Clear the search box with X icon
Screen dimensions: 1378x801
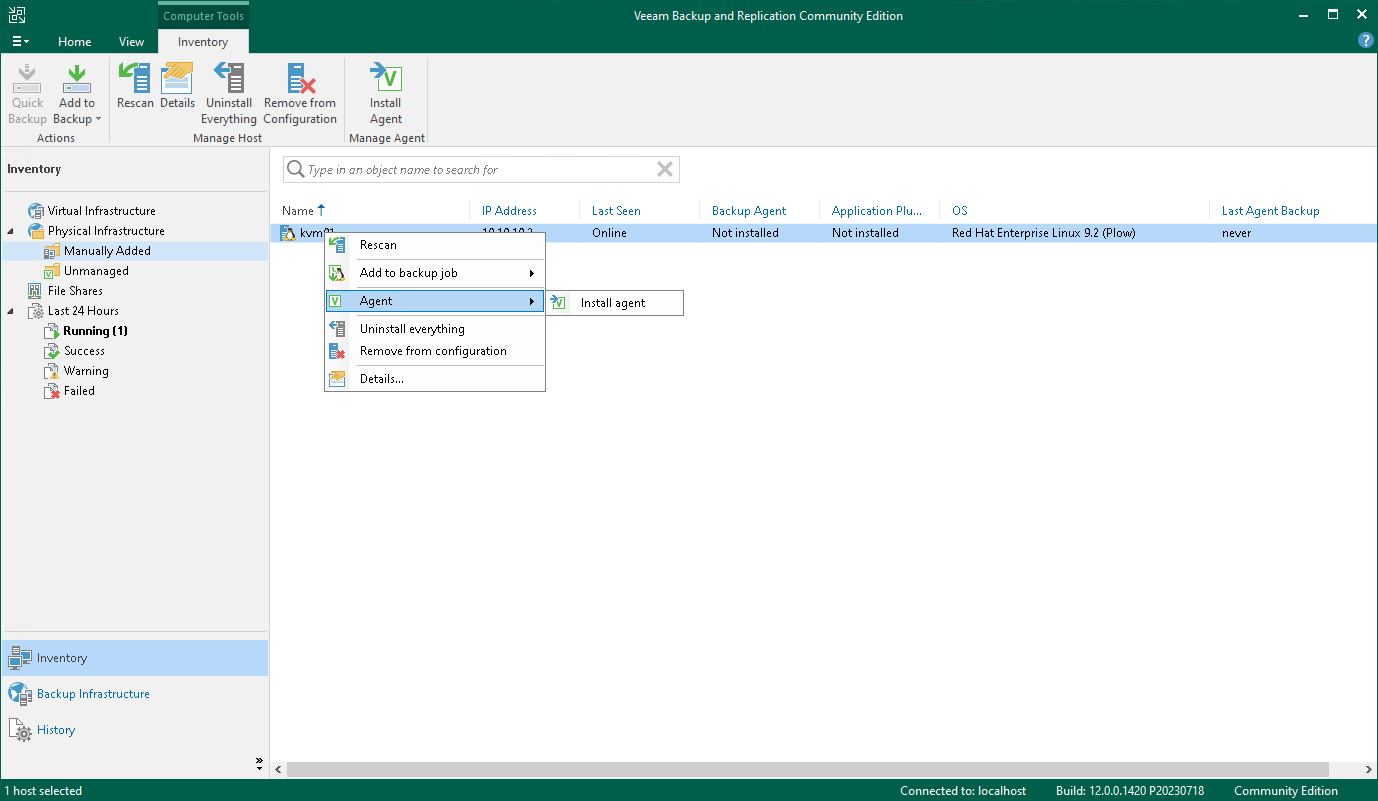pos(664,170)
